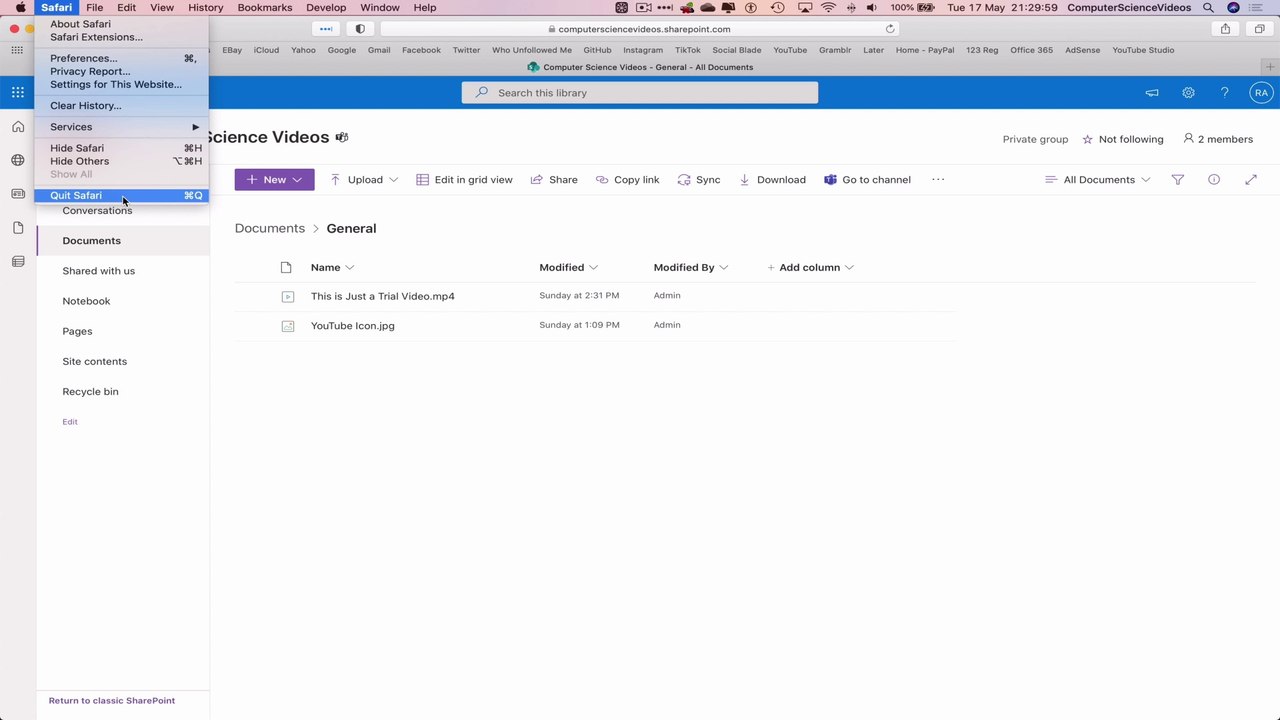The height and width of the screenshot is (720, 1280).
Task: Expand the New button dropdown
Action: [297, 180]
